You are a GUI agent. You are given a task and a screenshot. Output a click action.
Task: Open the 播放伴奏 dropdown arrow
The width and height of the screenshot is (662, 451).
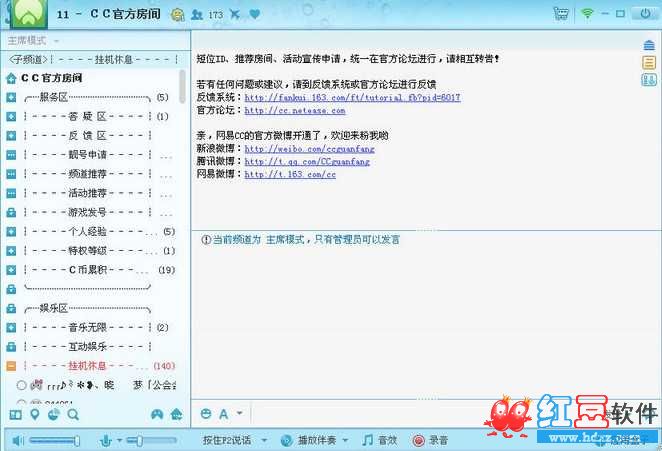345,440
